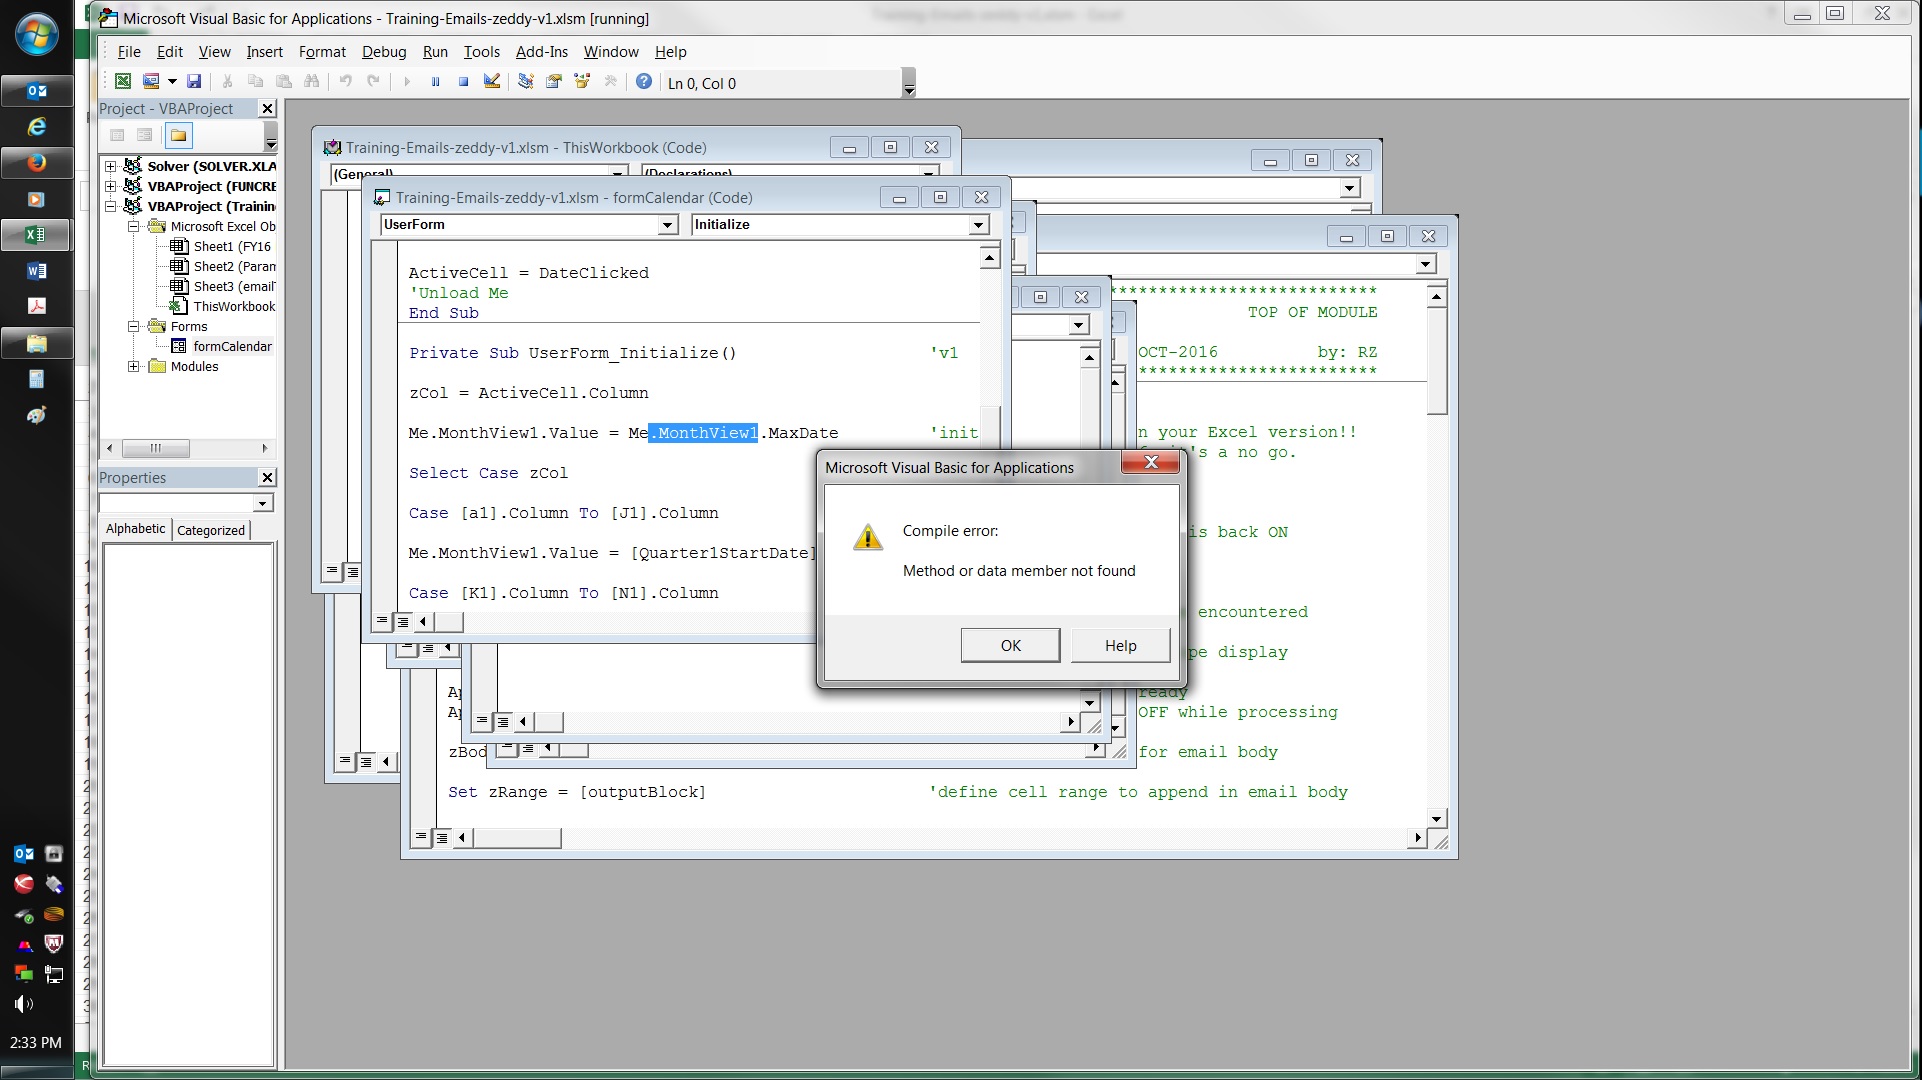Open the Debug menu

click(383, 52)
